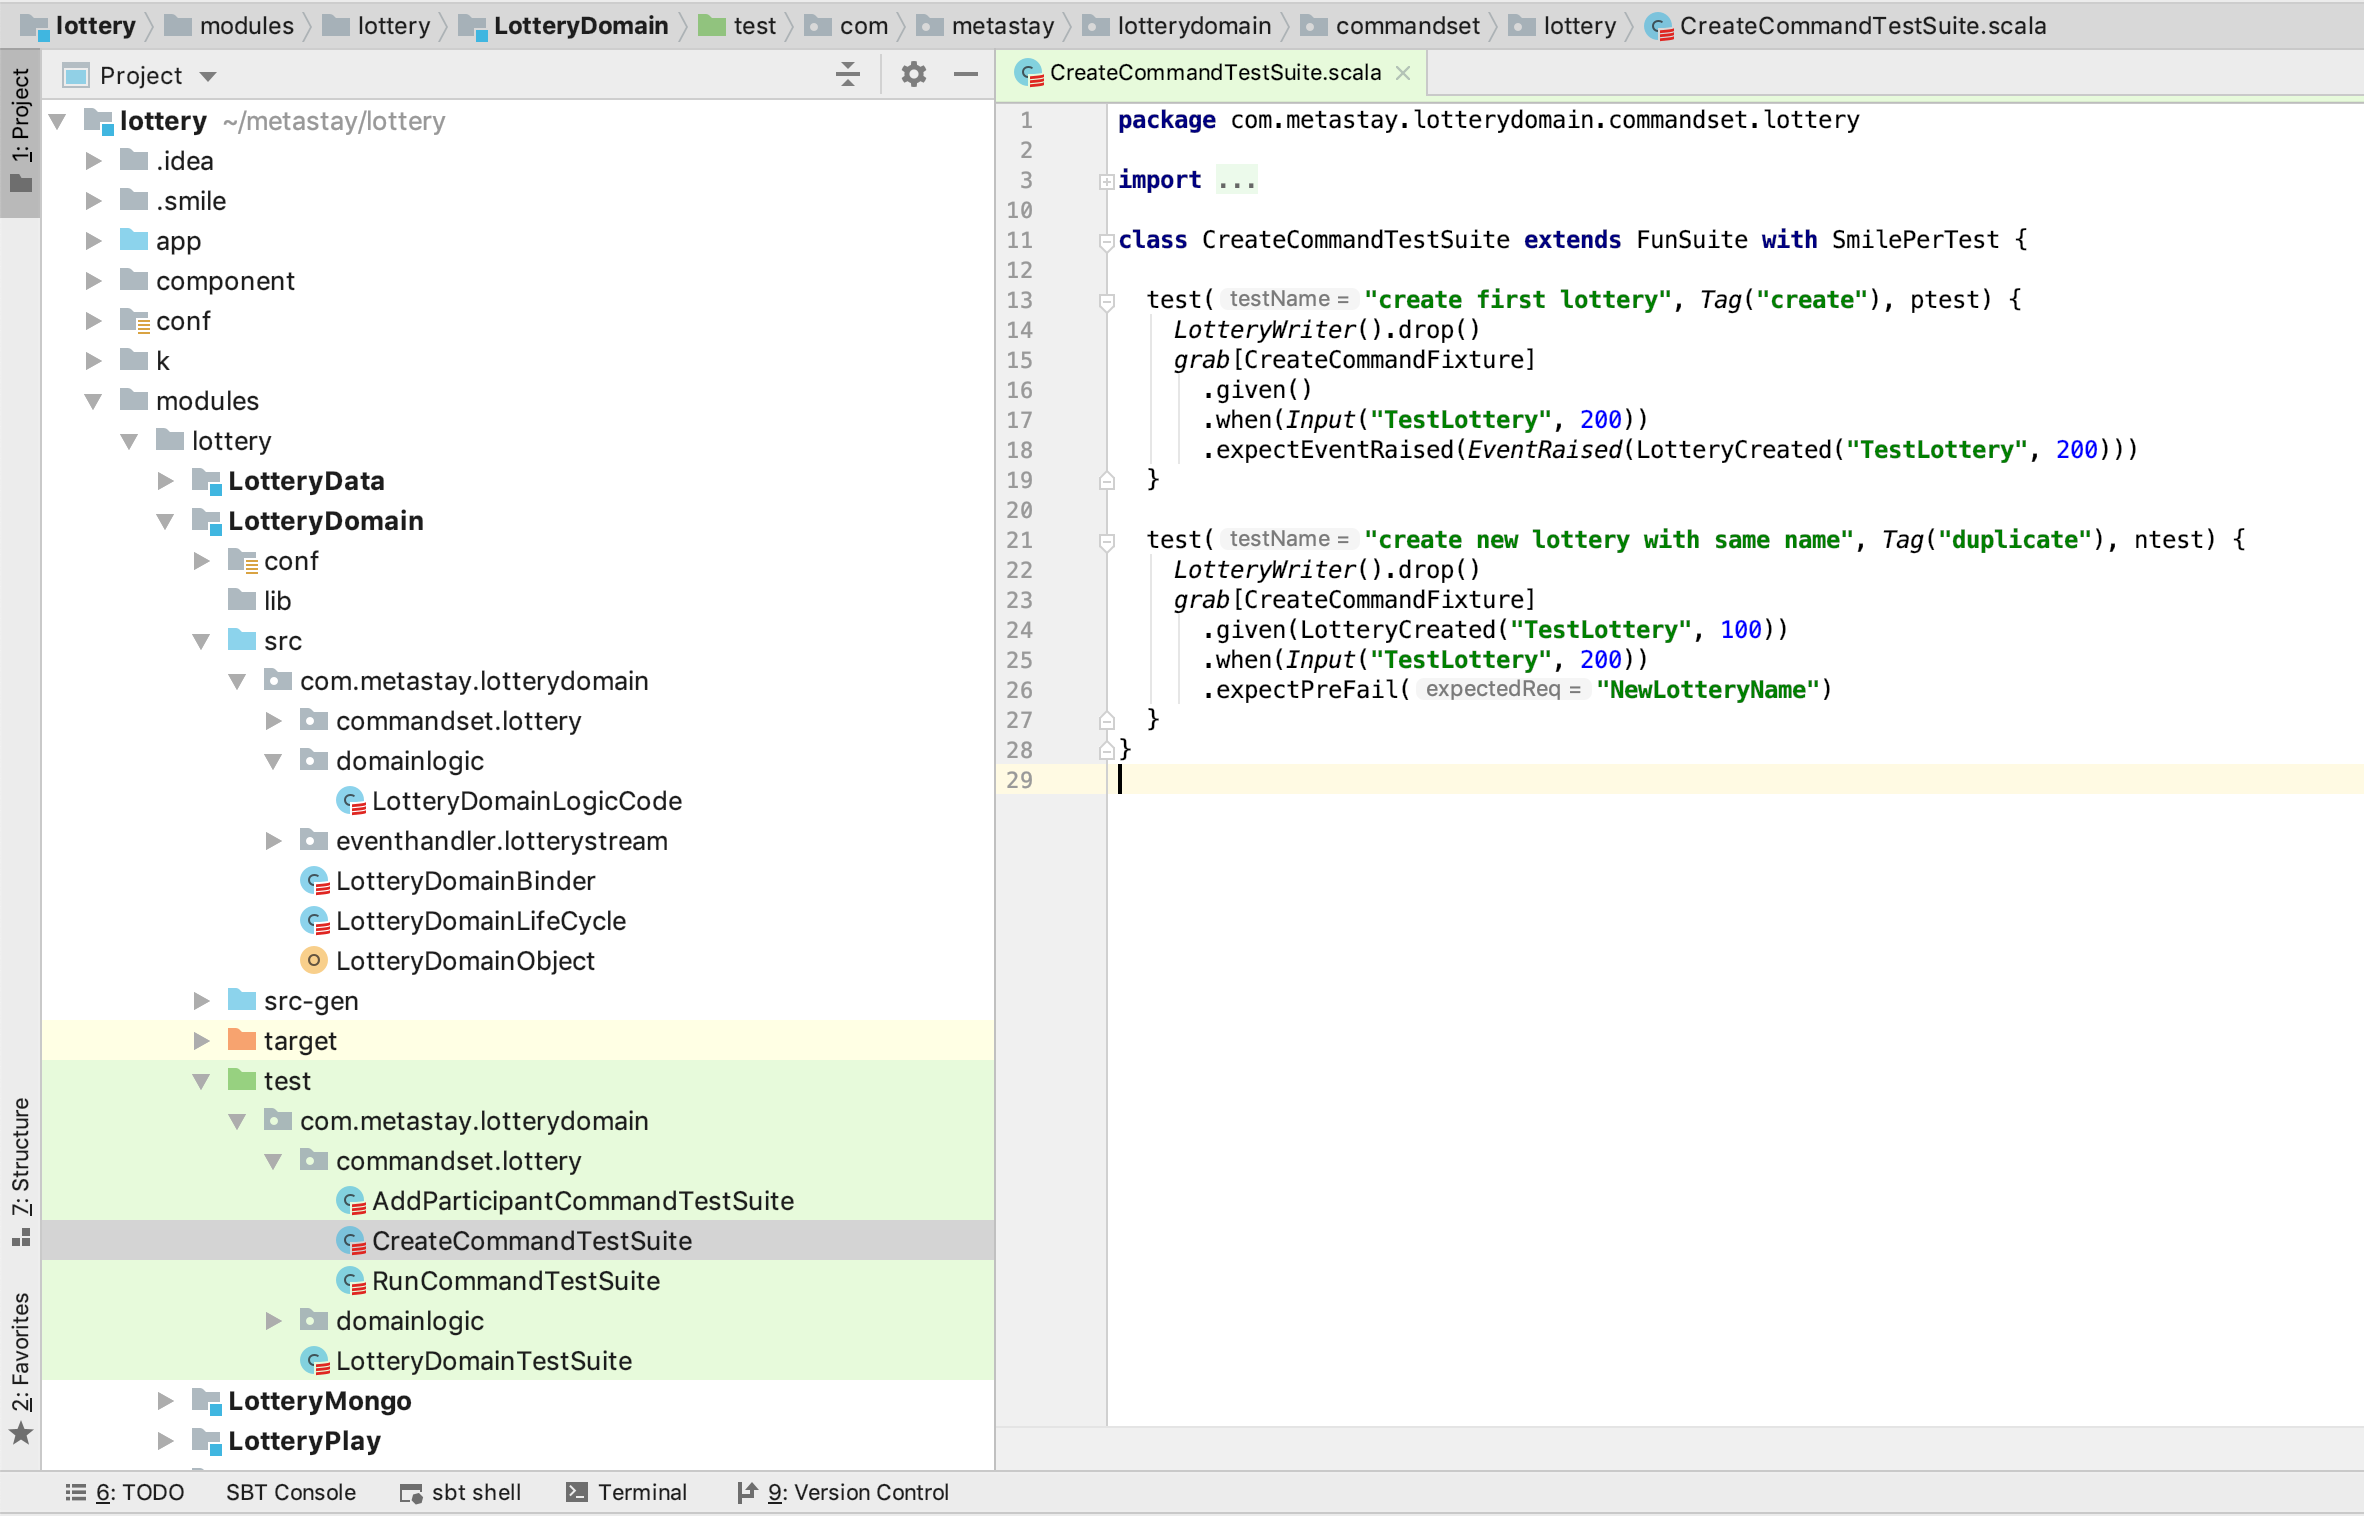Open the RunCommandTestSuite file in tree

tap(515, 1281)
